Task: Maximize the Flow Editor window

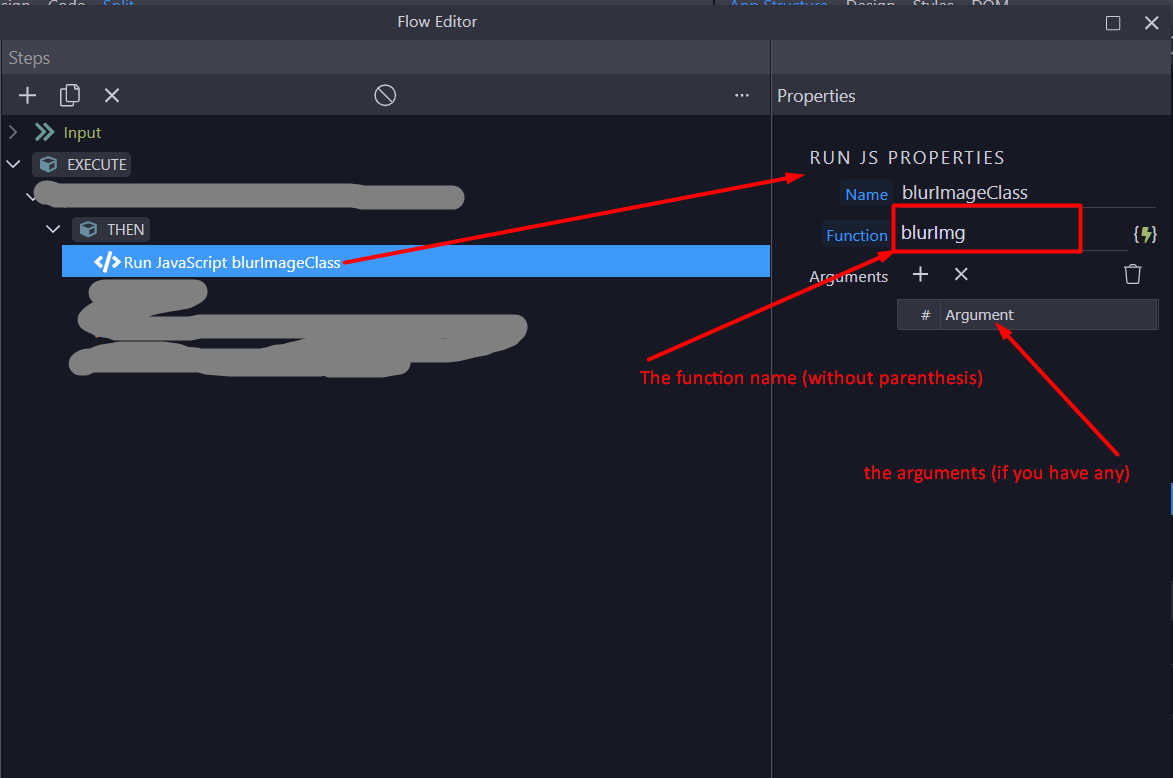Action: point(1113,22)
